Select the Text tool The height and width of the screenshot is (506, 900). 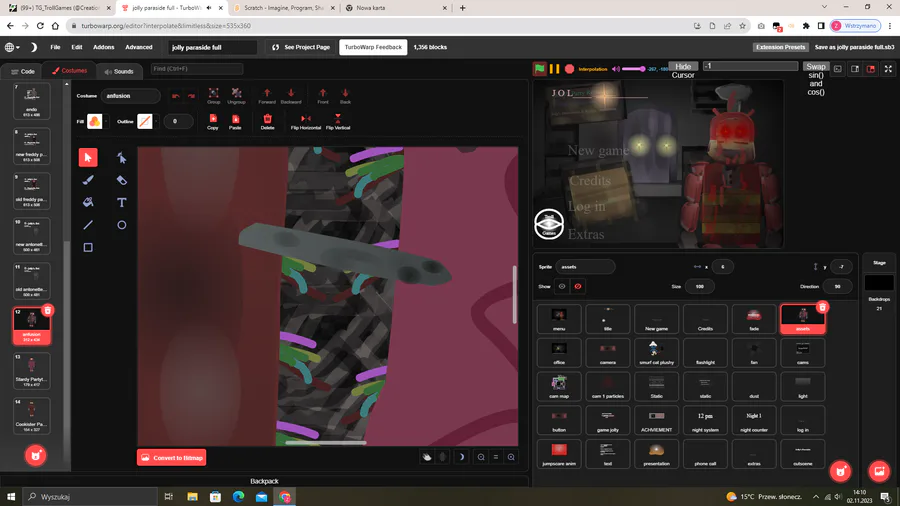pos(122,203)
